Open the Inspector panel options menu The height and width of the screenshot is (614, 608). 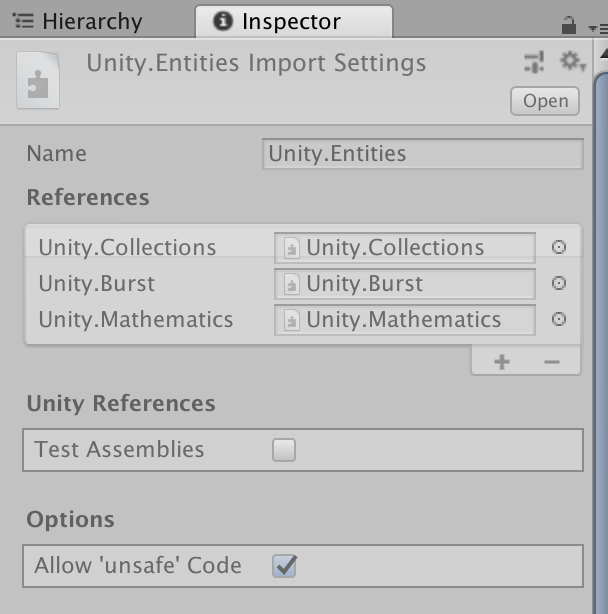pos(600,26)
